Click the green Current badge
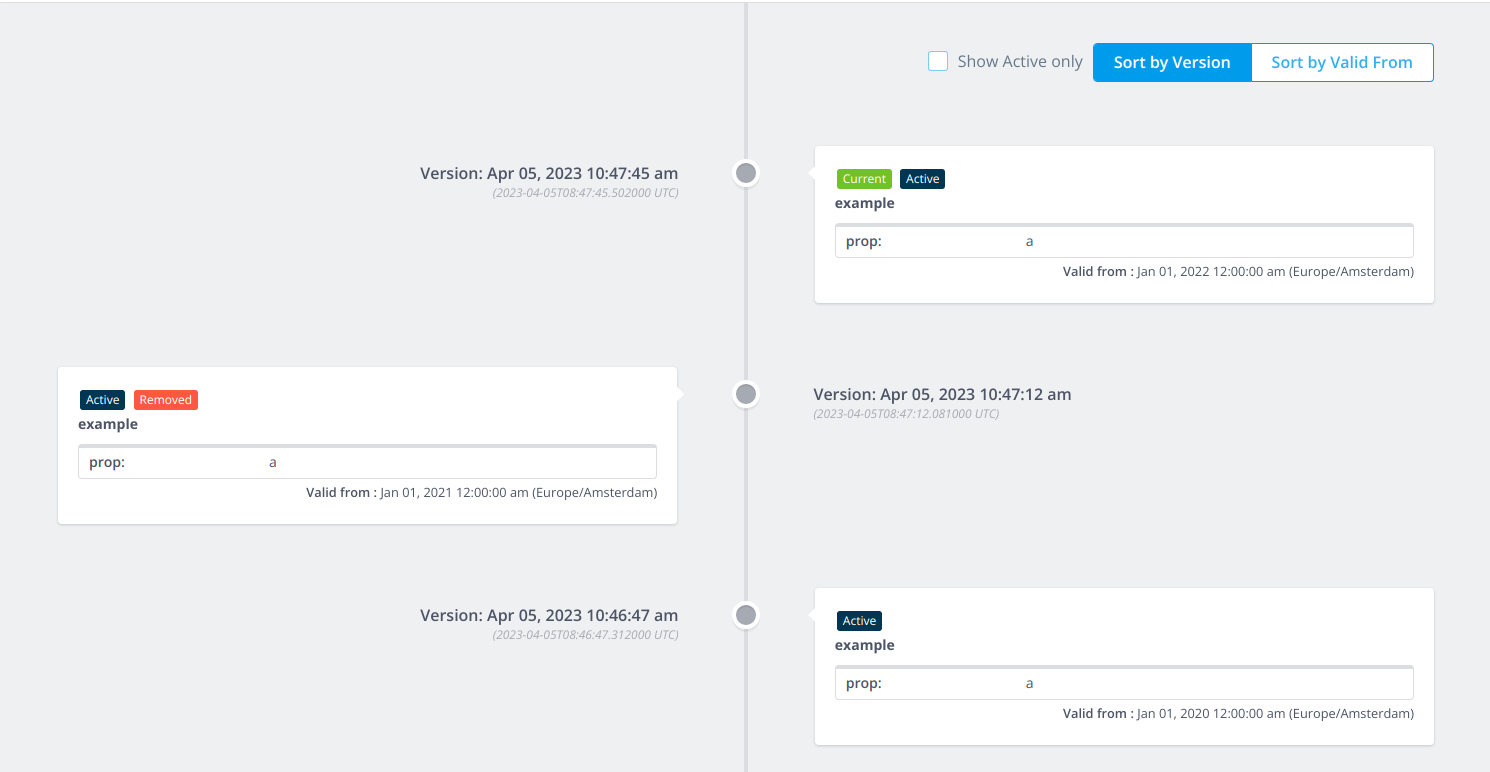The image size is (1490, 772). pos(864,179)
